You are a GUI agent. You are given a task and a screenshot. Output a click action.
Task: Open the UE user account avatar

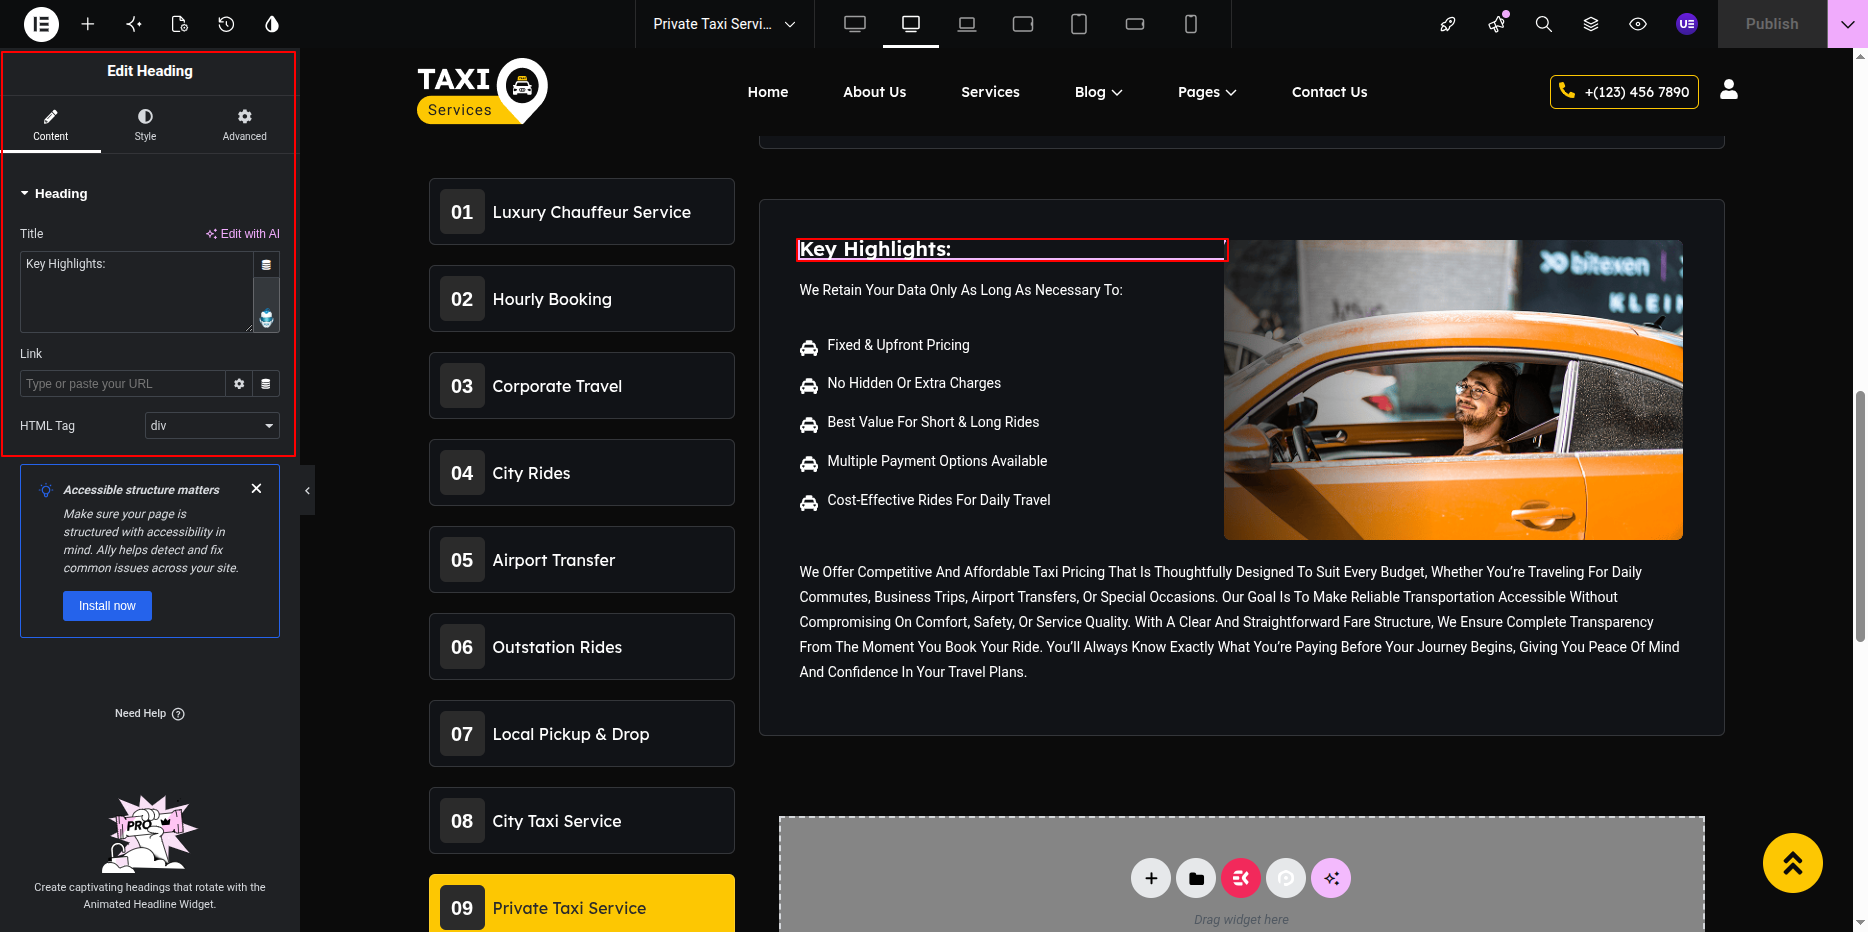pos(1687,24)
